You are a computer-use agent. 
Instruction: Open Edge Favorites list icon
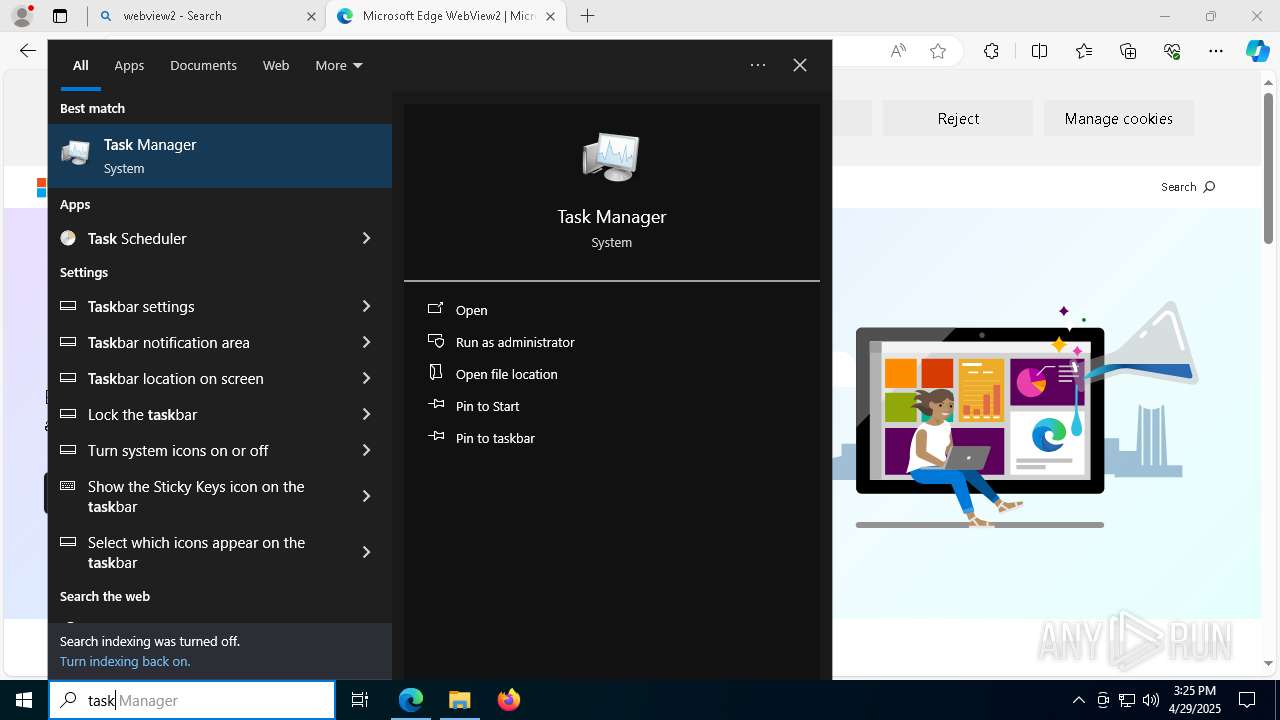(1084, 51)
